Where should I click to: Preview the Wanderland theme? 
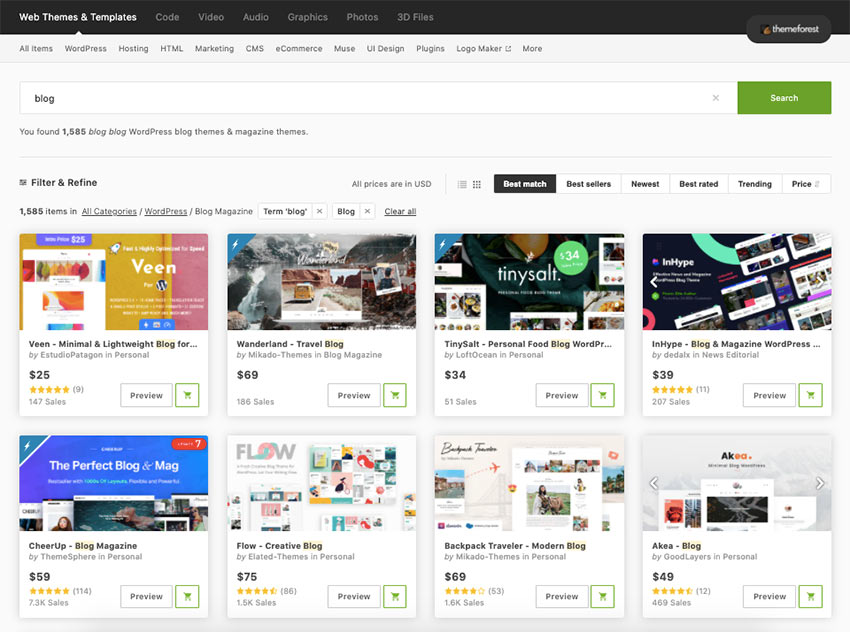pos(354,395)
